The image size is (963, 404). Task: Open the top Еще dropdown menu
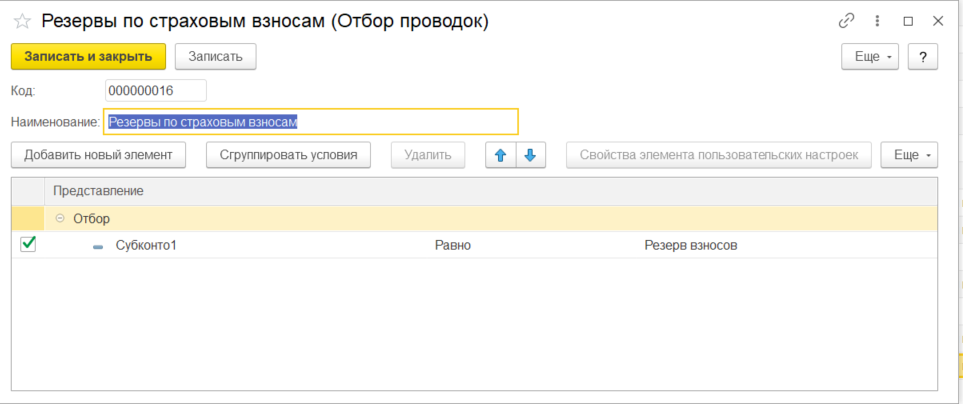[x=871, y=57]
